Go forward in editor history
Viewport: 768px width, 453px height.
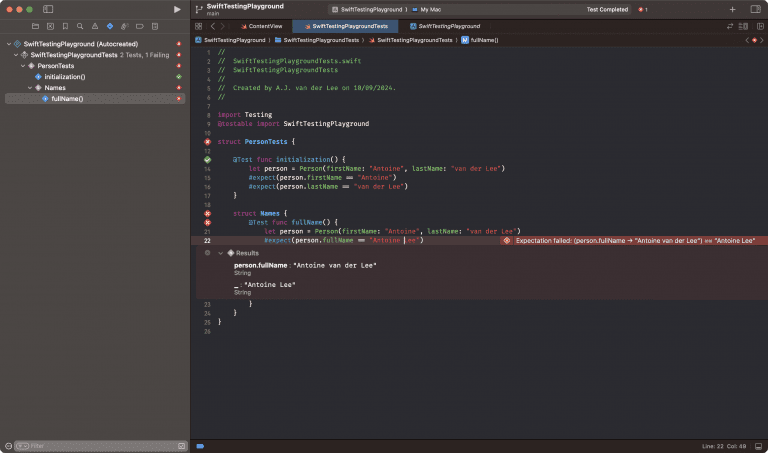(222, 26)
